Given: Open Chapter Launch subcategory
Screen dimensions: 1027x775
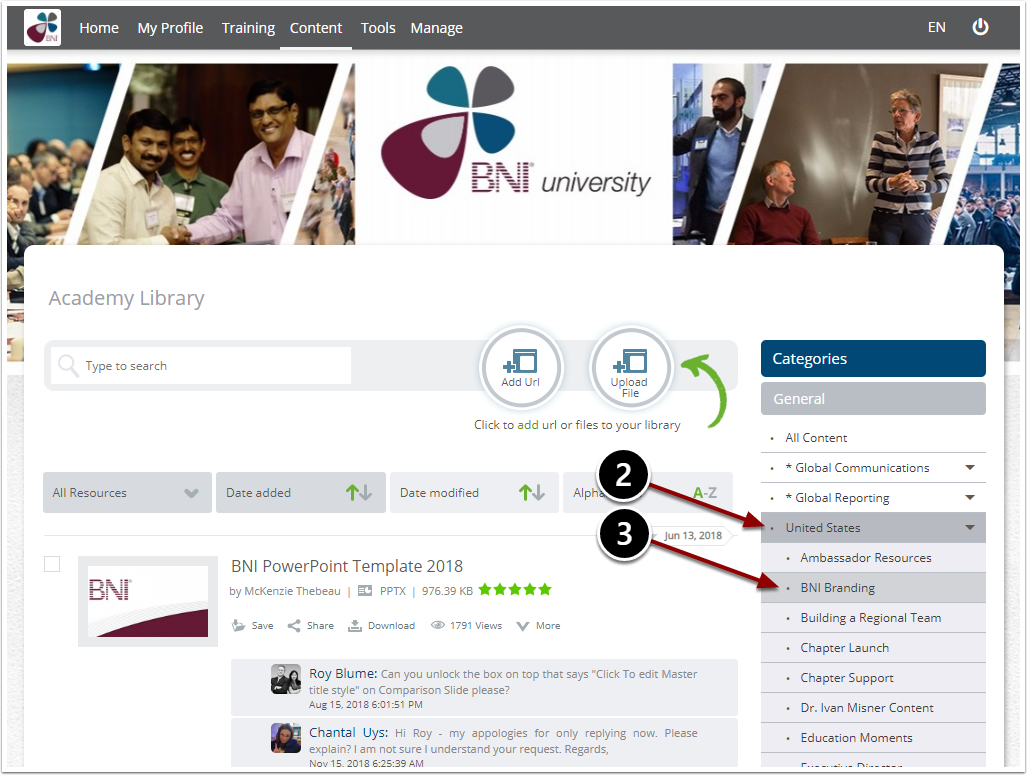Looking at the screenshot, I should (x=873, y=648).
